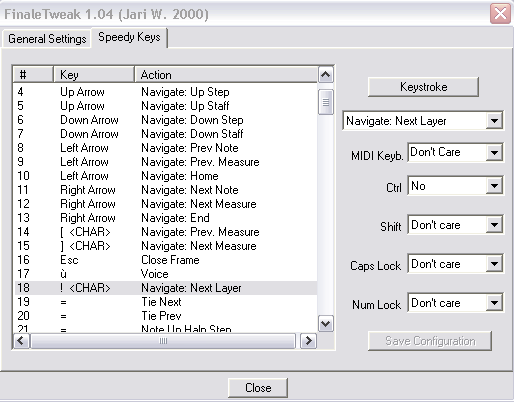Select row 5 Navigate: Up Staff
The image size is (514, 402).
pos(165,106)
